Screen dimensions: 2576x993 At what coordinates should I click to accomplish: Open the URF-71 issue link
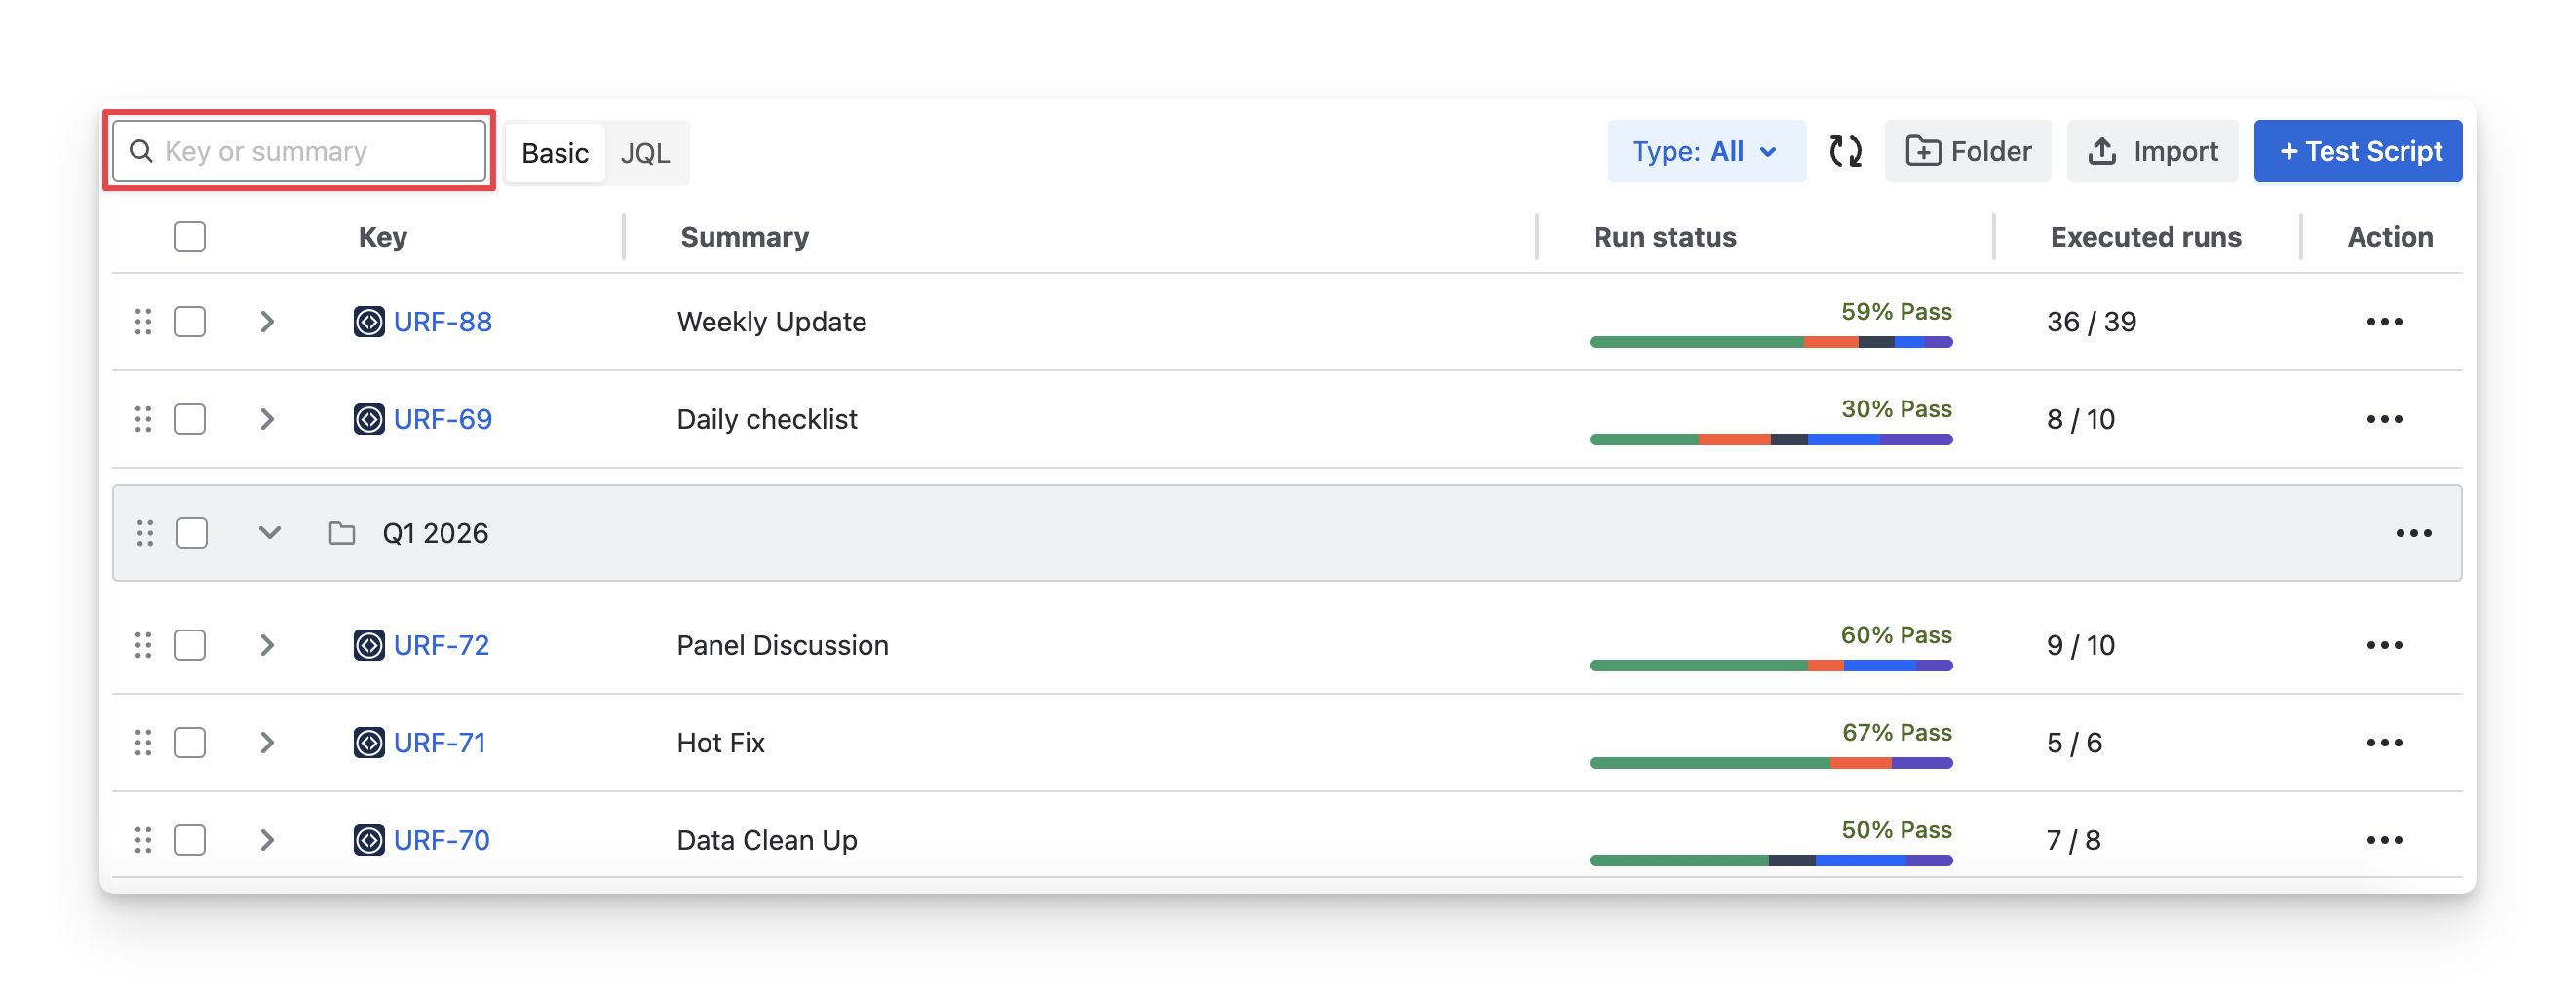(x=440, y=743)
